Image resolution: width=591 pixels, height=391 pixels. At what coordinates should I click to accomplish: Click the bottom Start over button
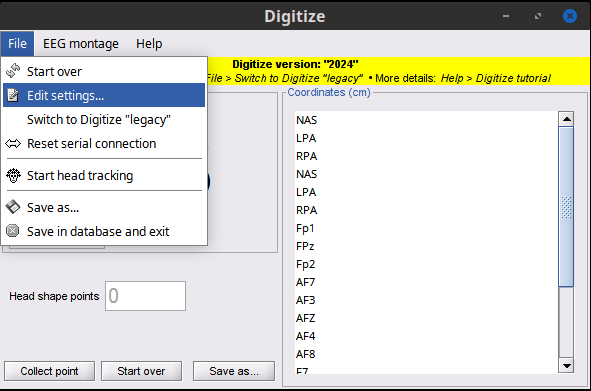click(x=141, y=371)
